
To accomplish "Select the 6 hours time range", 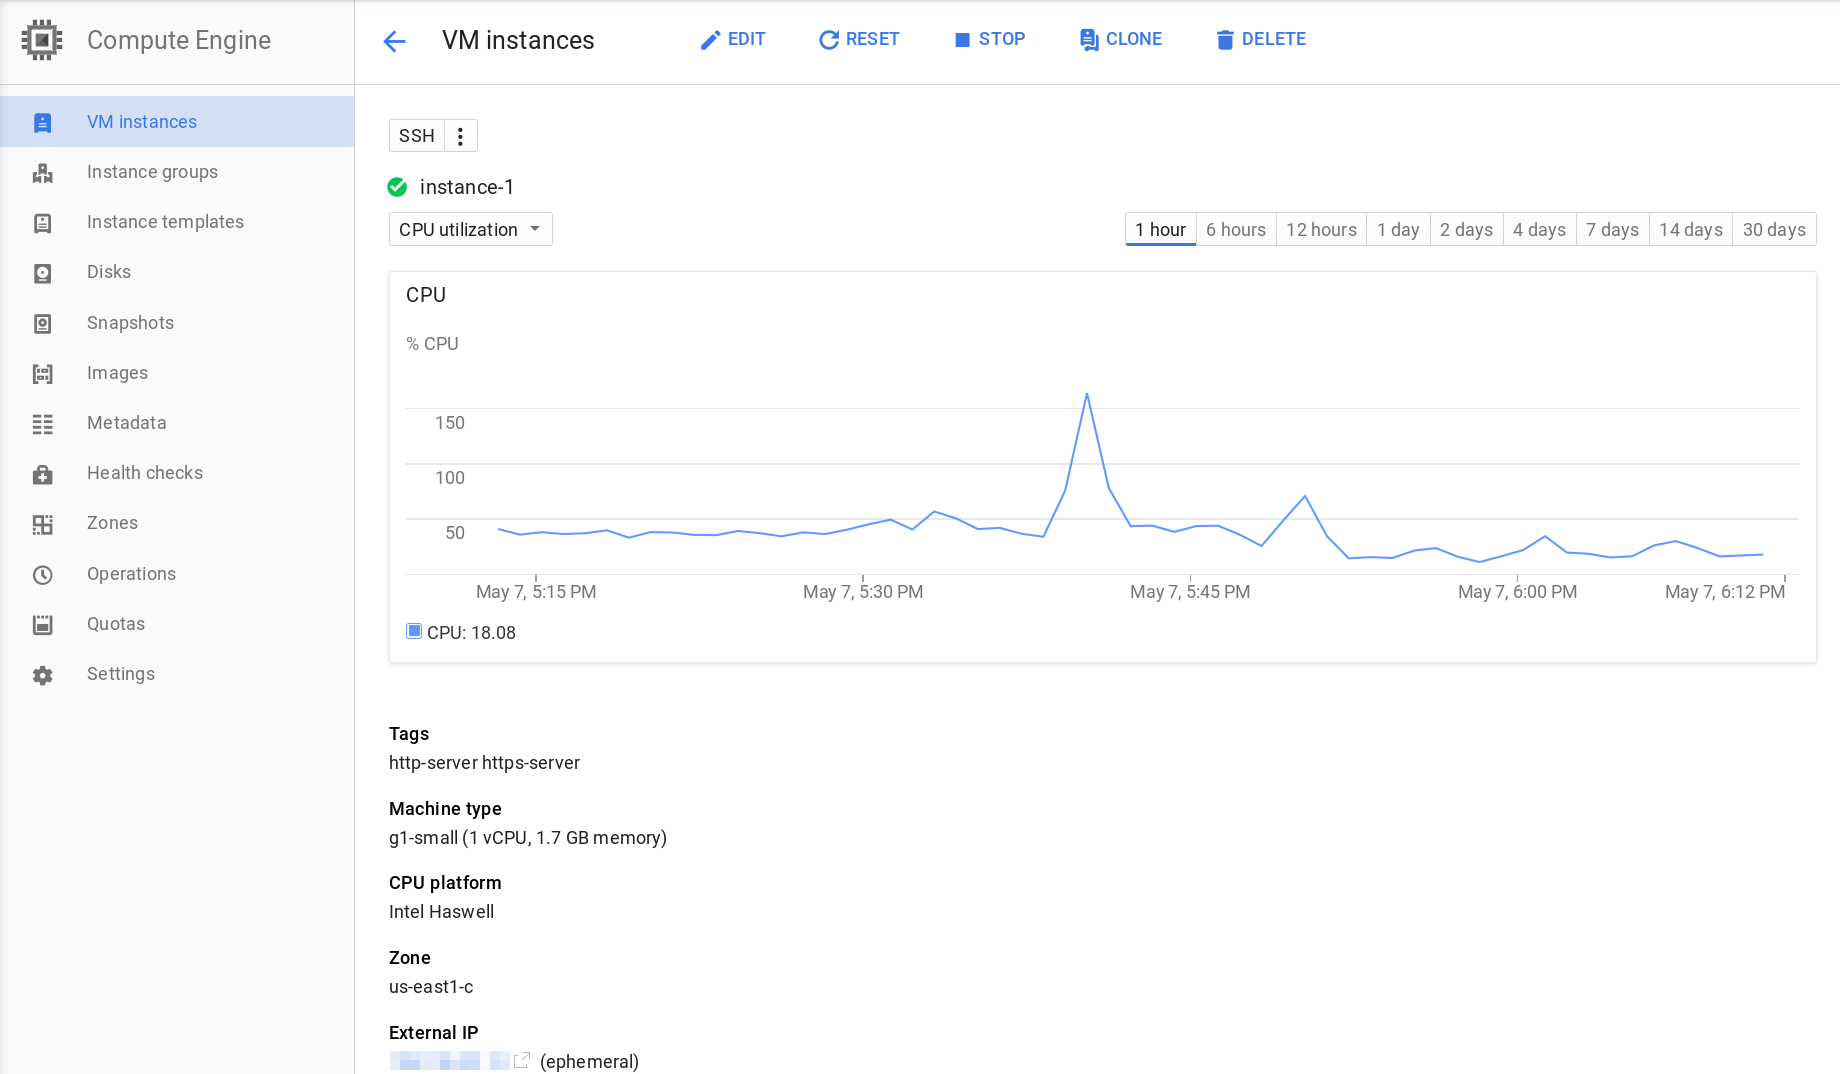I will 1235,229.
